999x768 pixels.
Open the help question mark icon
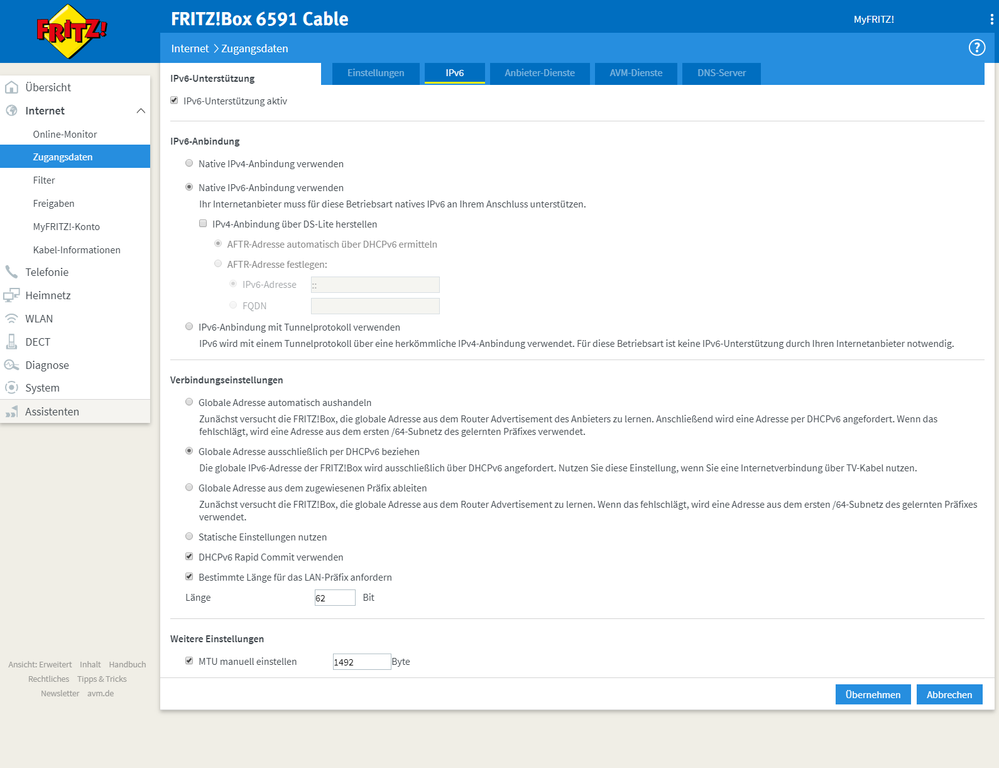[x=976, y=48]
